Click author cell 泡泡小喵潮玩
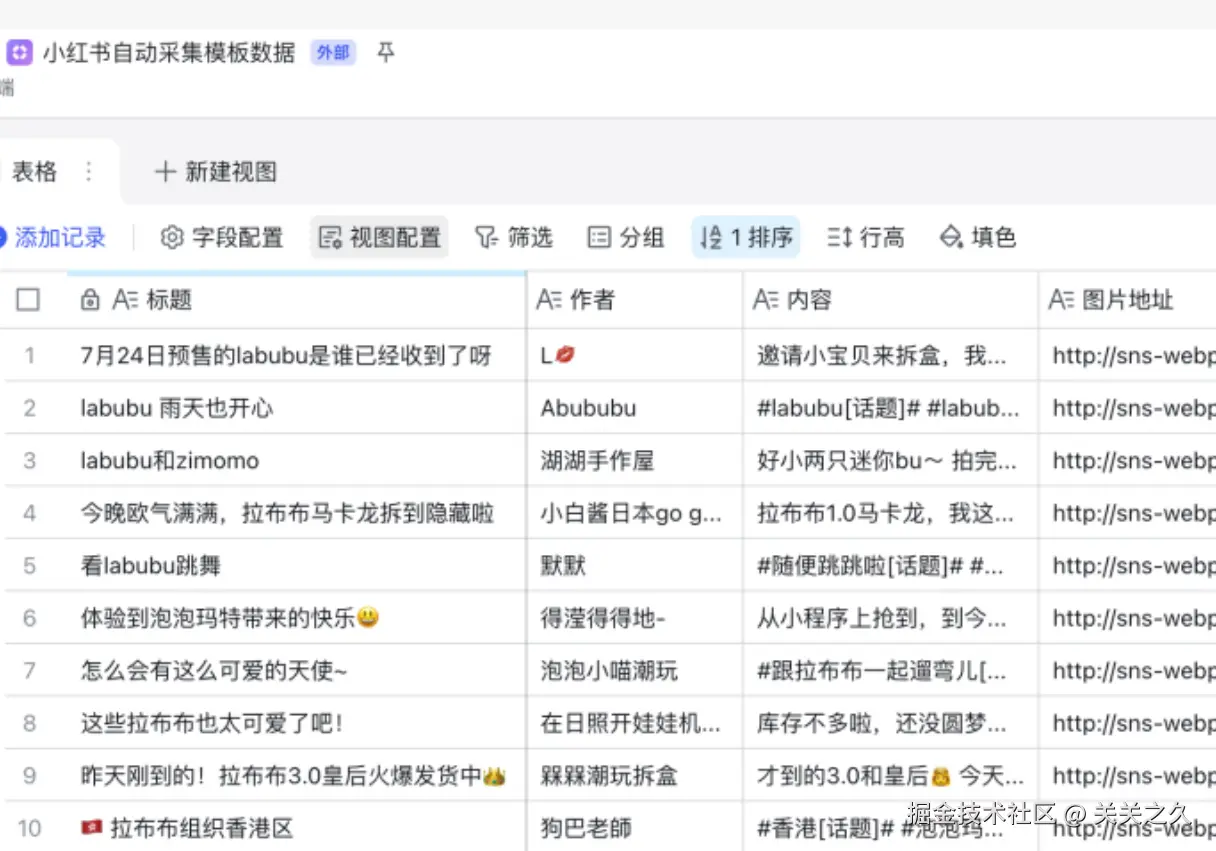 click(x=635, y=671)
